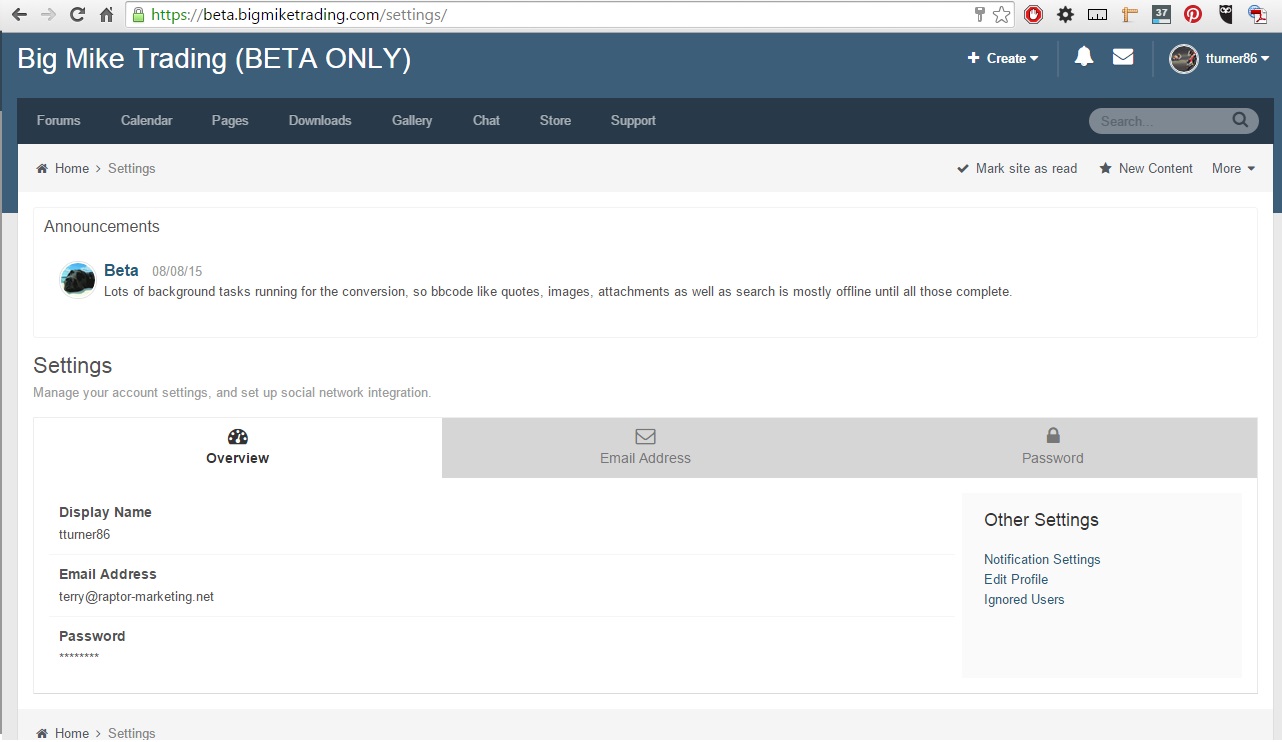Click the Beta announcement author avatar

78,280
